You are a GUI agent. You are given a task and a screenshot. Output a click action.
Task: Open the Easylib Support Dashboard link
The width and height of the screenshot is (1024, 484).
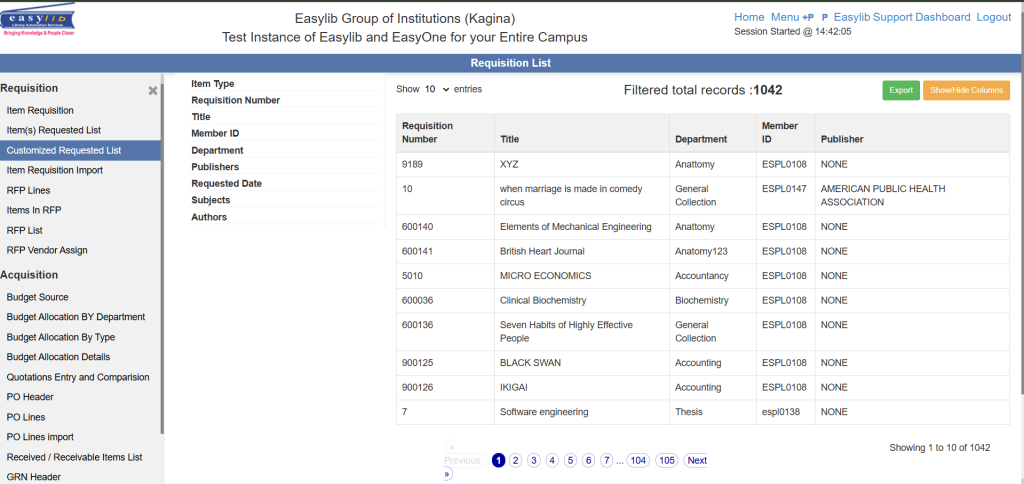(902, 17)
